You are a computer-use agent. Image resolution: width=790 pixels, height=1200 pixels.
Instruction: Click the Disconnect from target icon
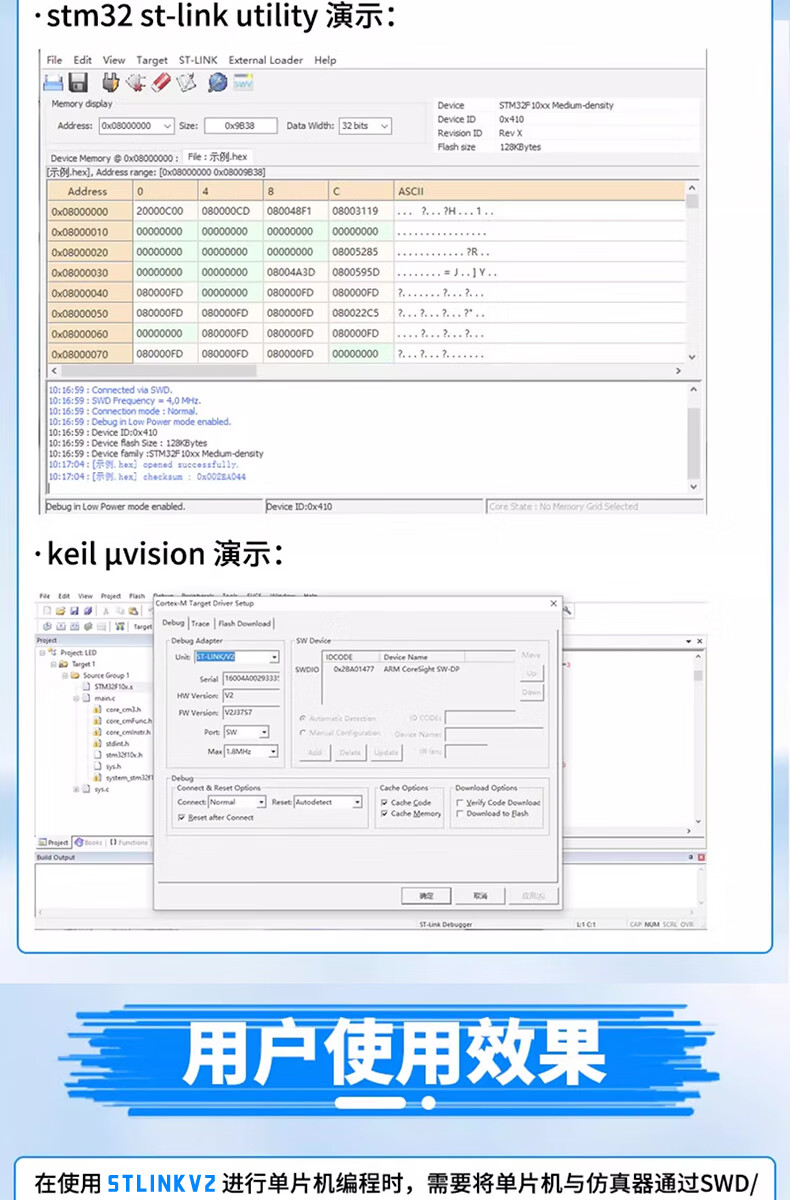tap(136, 82)
